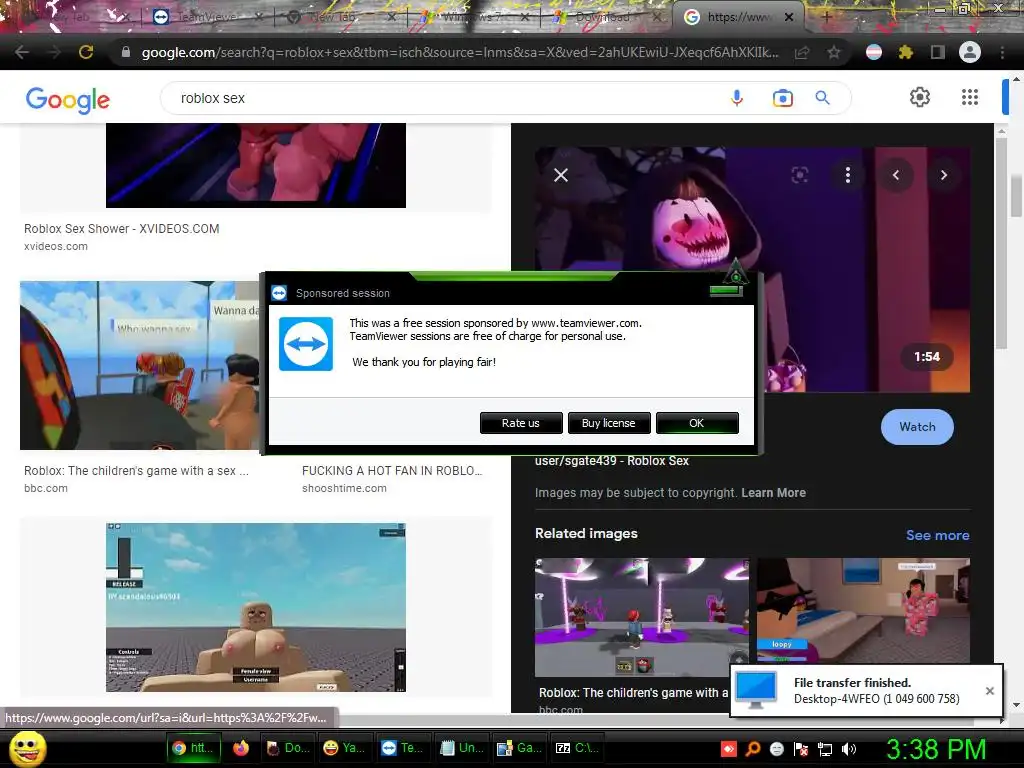The height and width of the screenshot is (768, 1024).
Task: Open the Un... notepad taskbar item
Action: 461,748
